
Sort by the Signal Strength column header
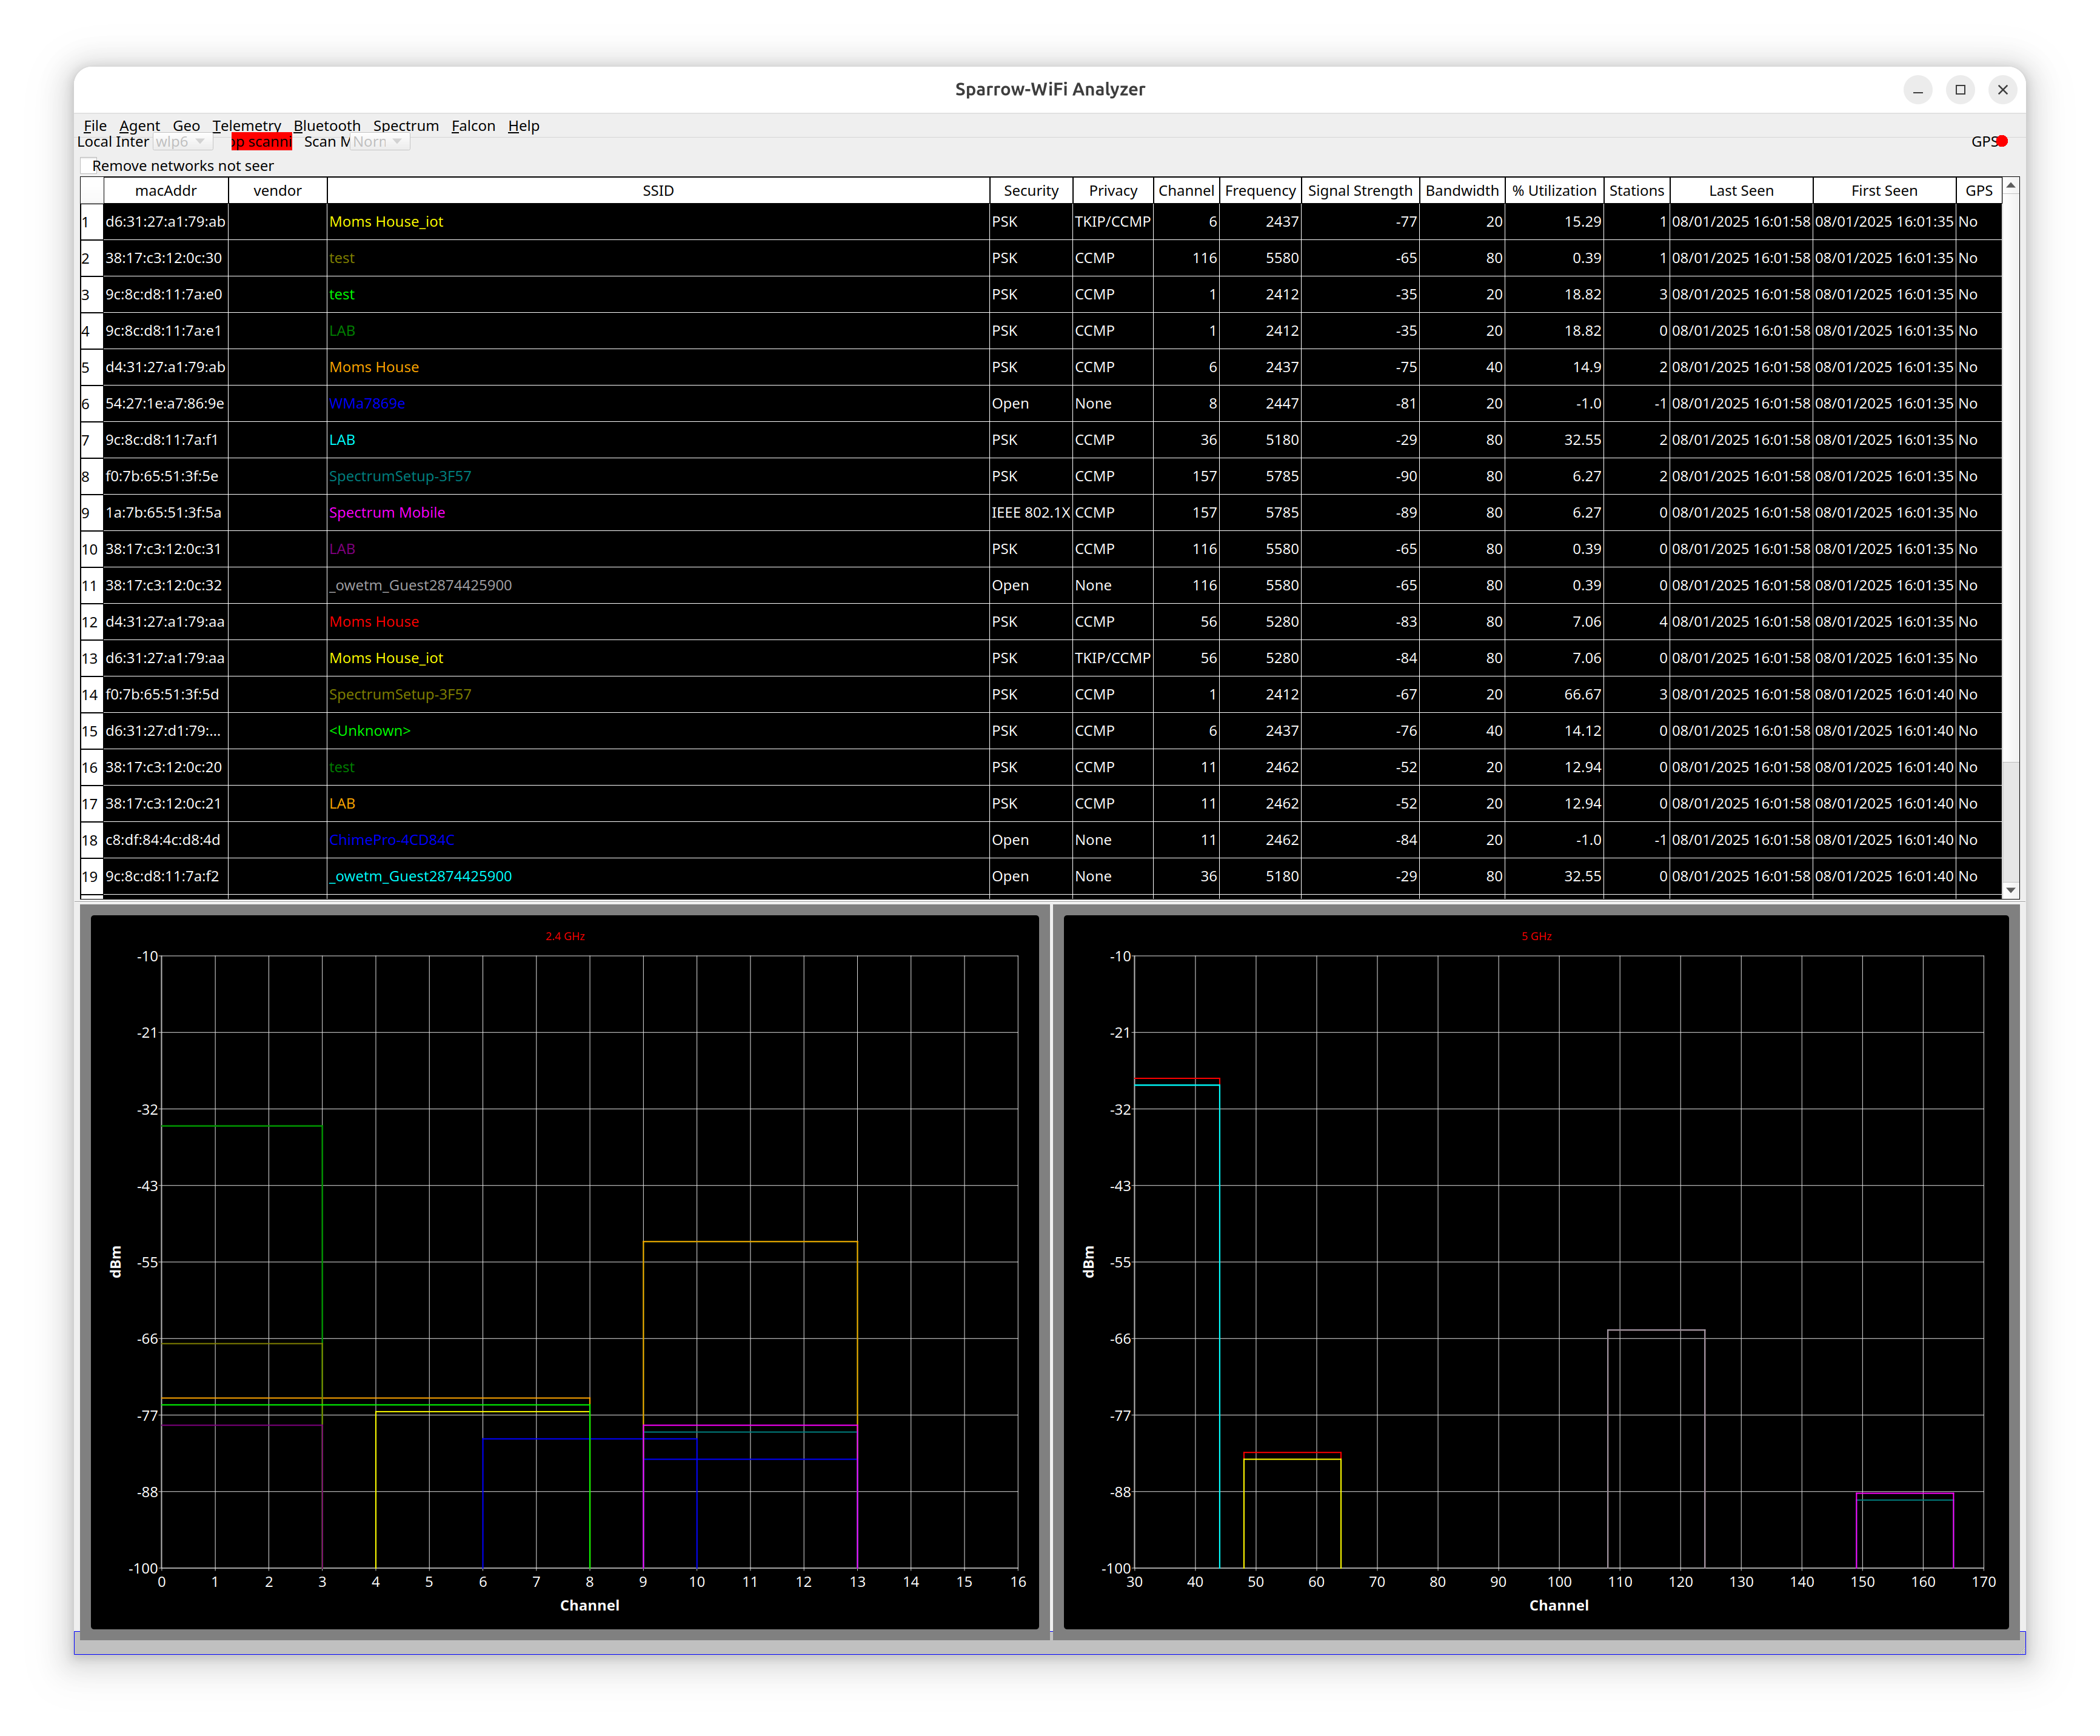(1360, 191)
